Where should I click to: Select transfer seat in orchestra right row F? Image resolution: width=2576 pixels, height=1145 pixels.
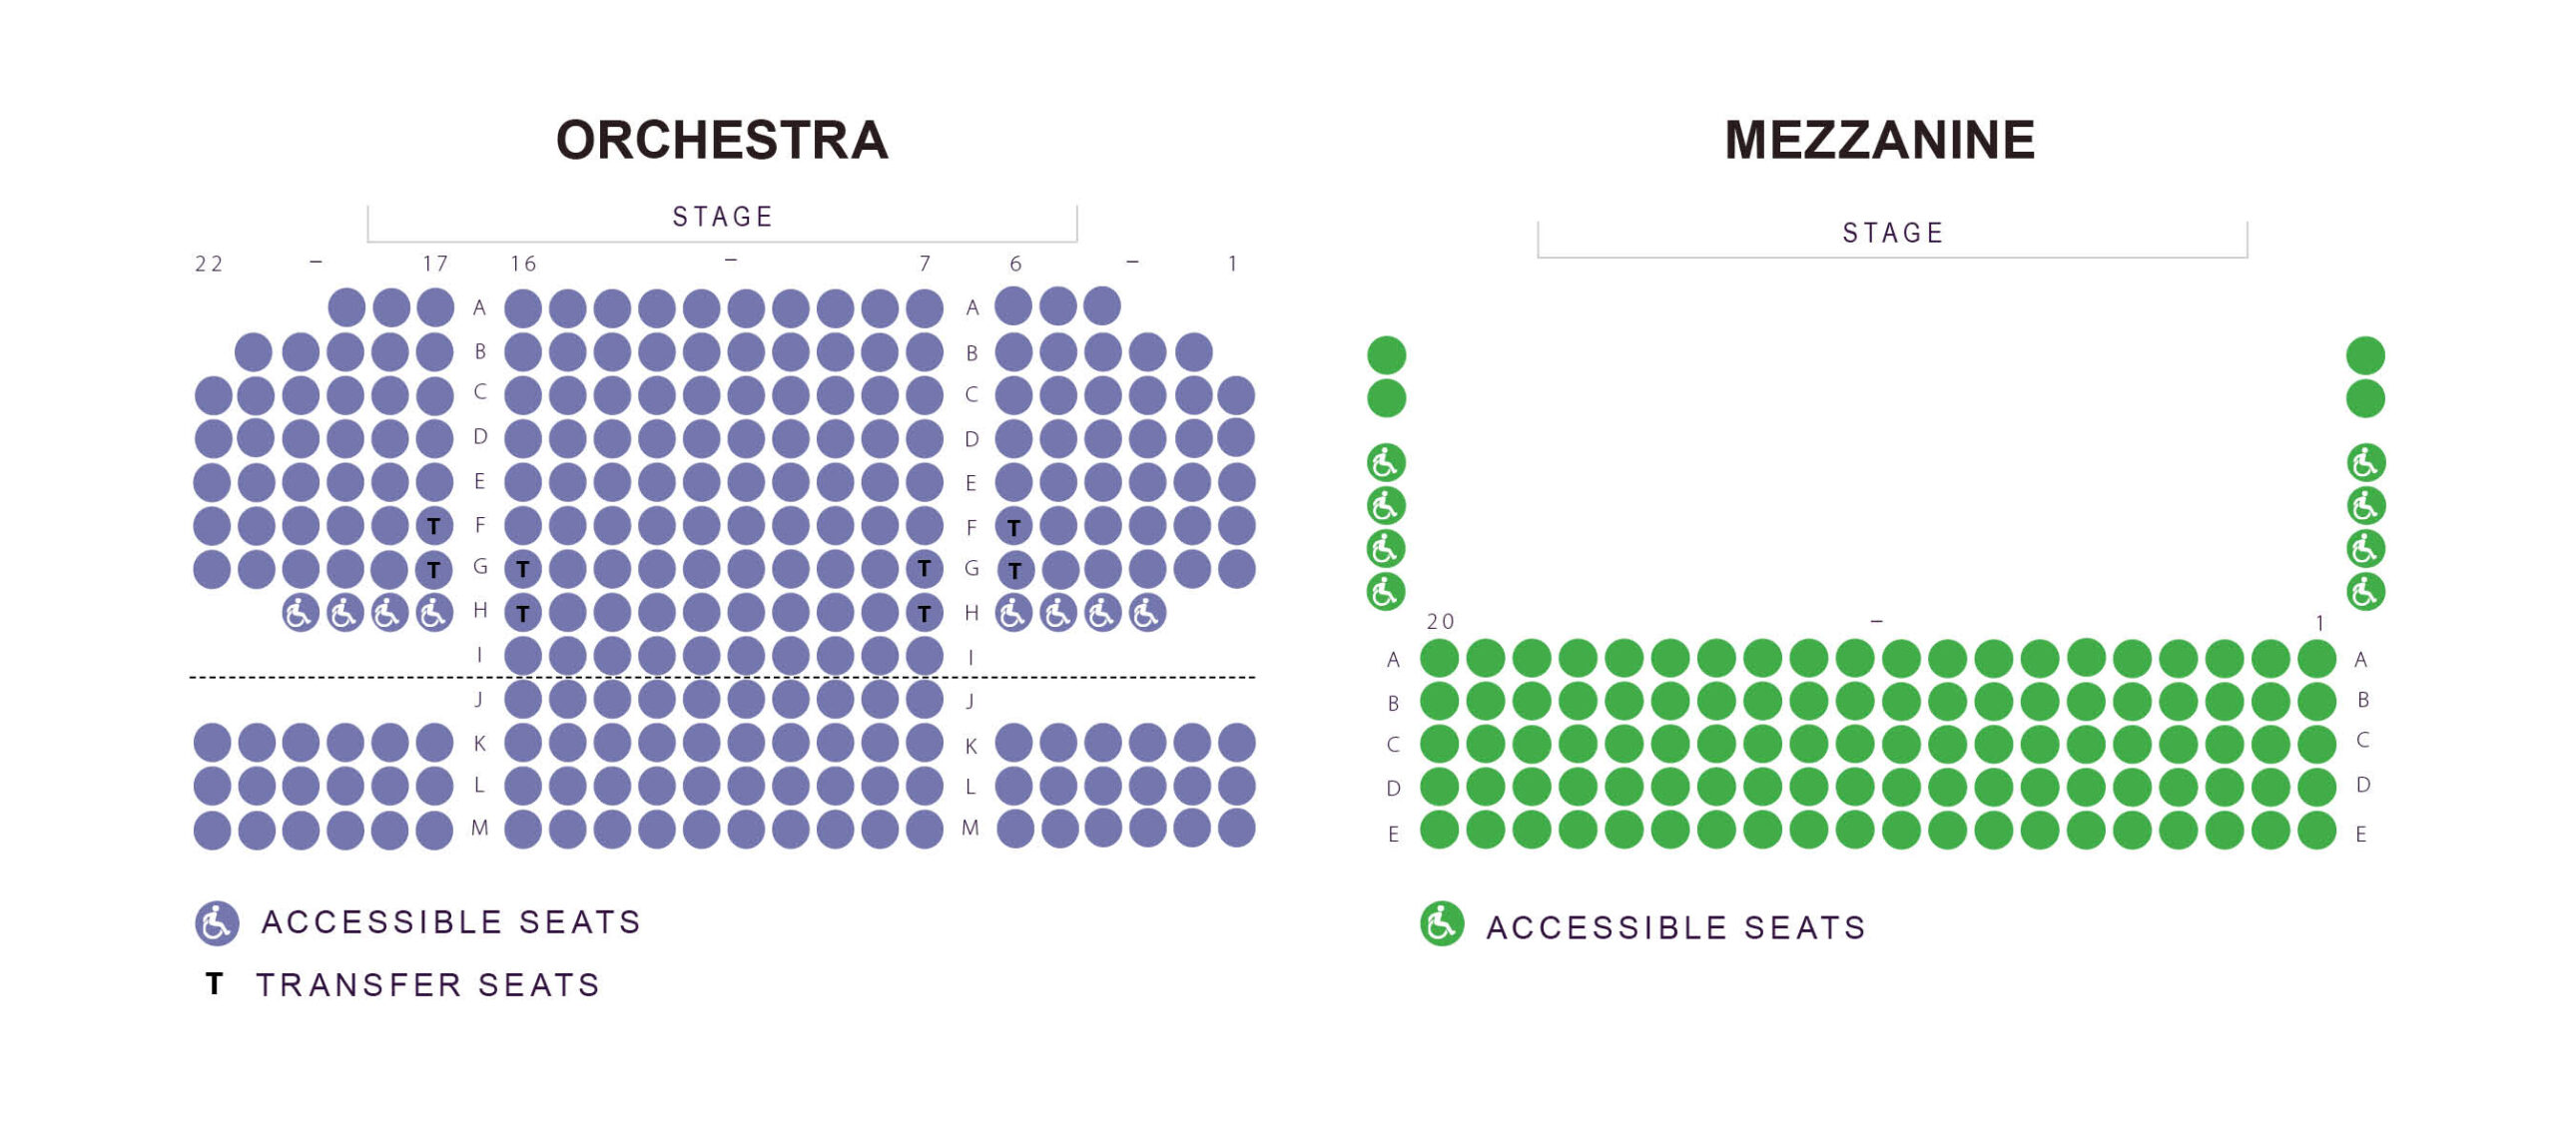point(1014,527)
